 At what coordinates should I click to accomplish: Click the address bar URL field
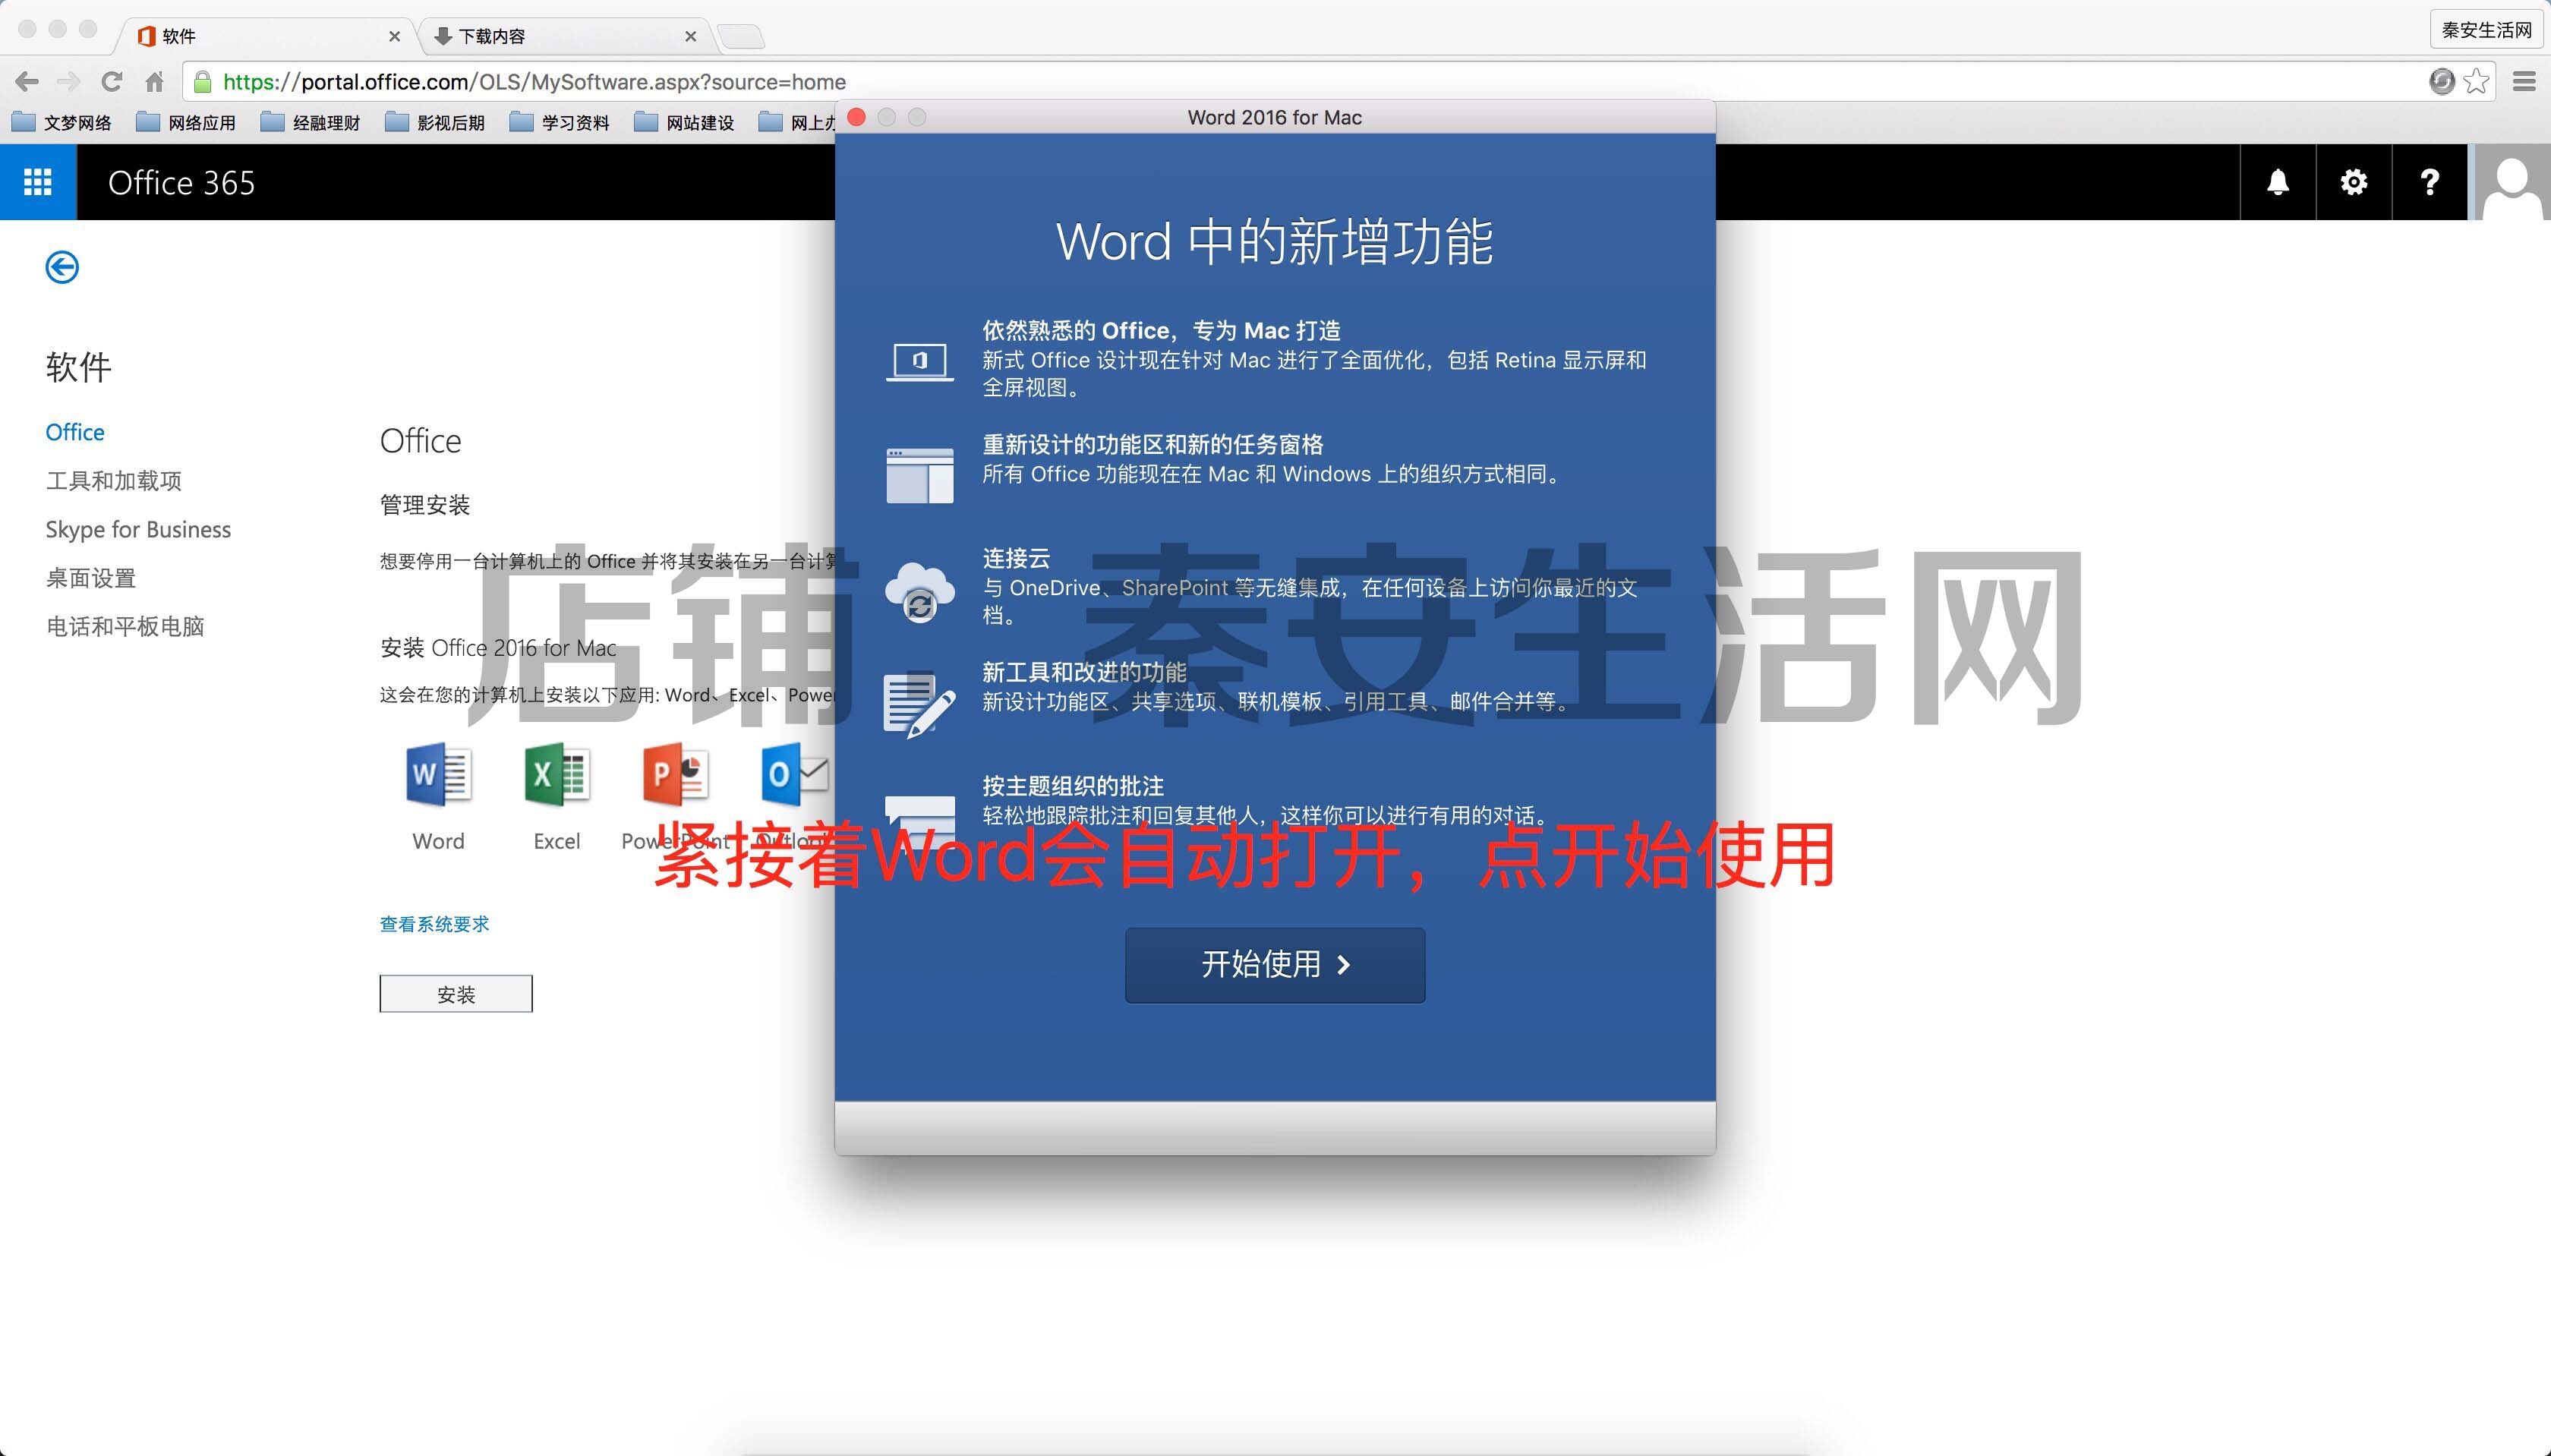1300,82
